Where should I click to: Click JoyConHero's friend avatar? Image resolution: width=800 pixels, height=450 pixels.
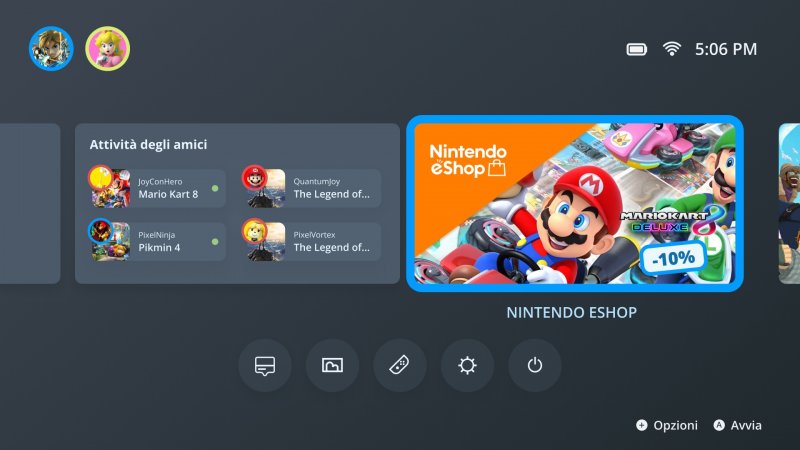point(101,177)
